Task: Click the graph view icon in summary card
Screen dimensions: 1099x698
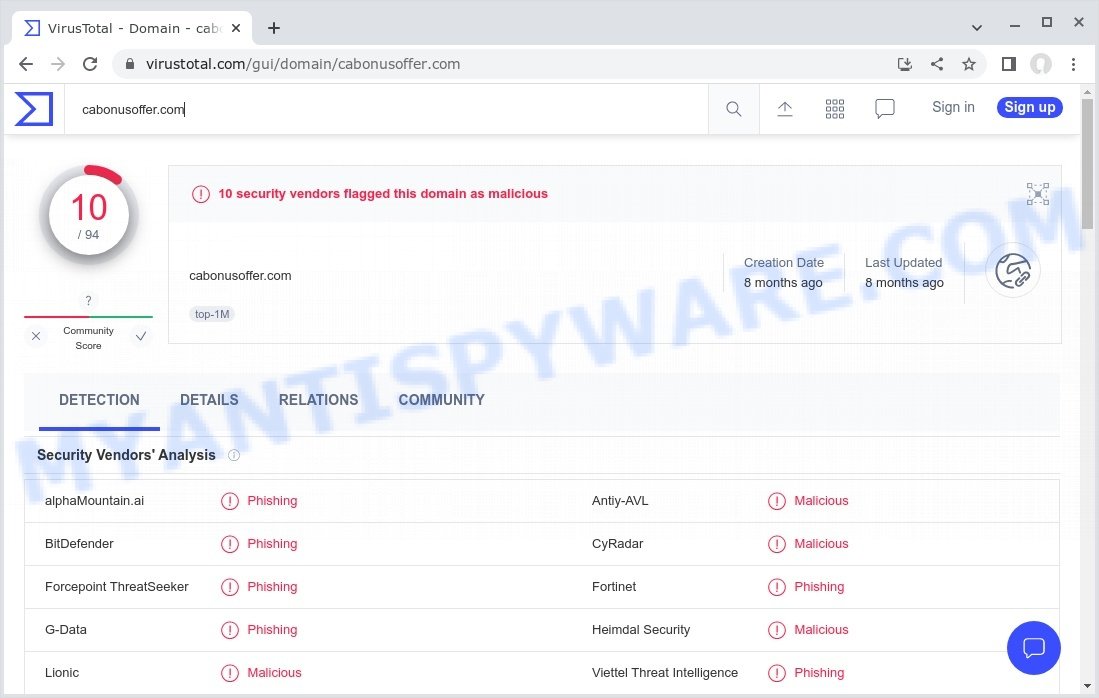Action: point(1037,193)
